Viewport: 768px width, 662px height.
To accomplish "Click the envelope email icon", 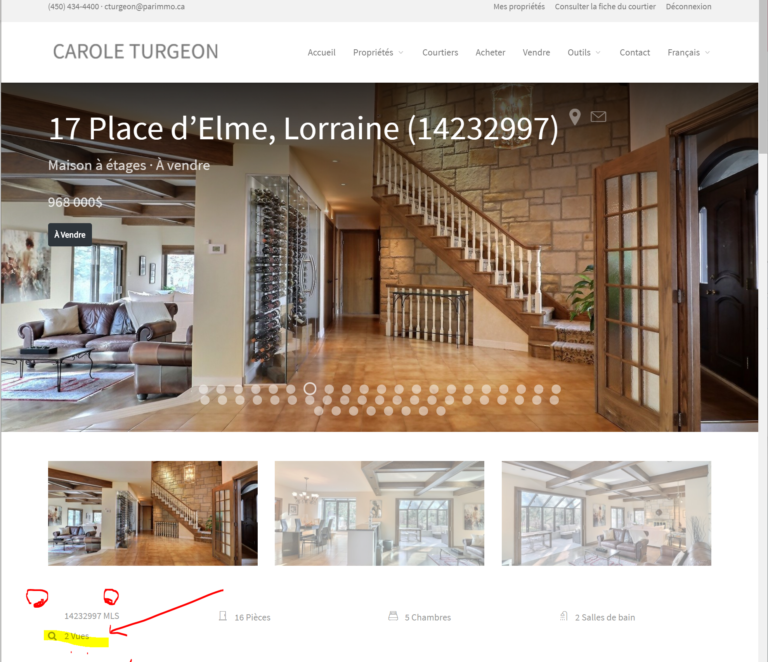I will point(598,117).
